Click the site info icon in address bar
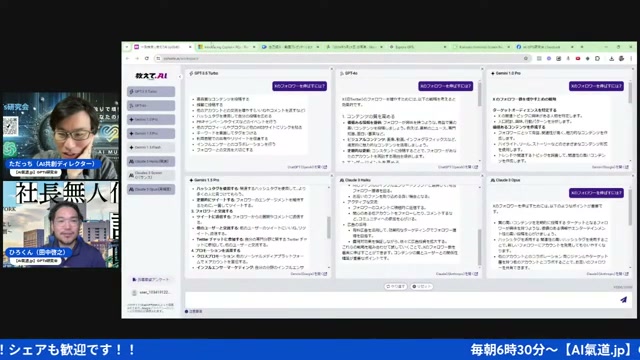640x360 pixels. pyautogui.click(x=158, y=58)
